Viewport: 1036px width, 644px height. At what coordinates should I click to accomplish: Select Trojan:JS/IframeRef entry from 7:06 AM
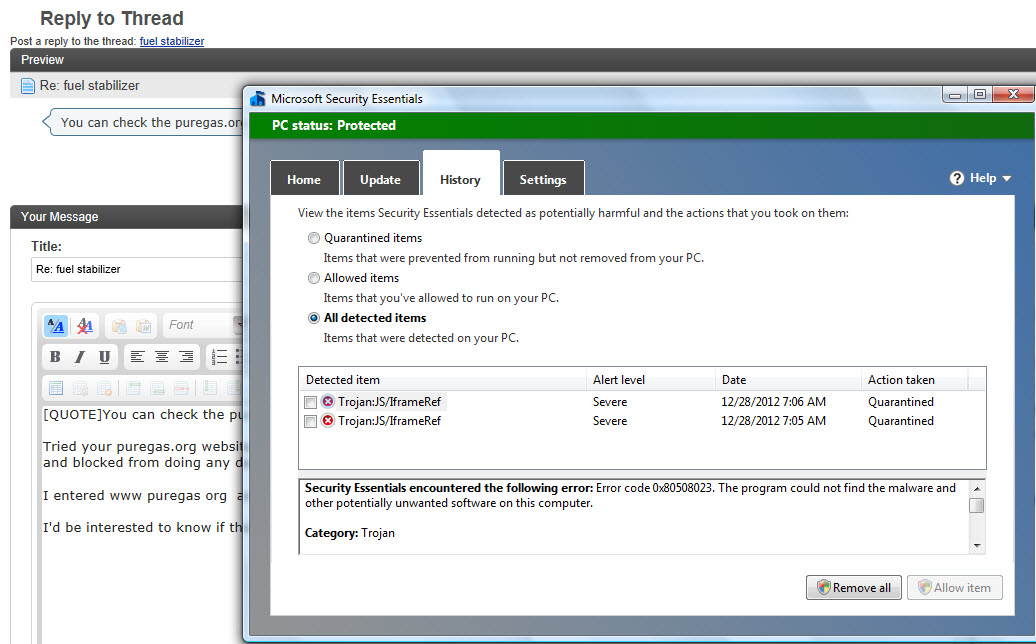(389, 402)
